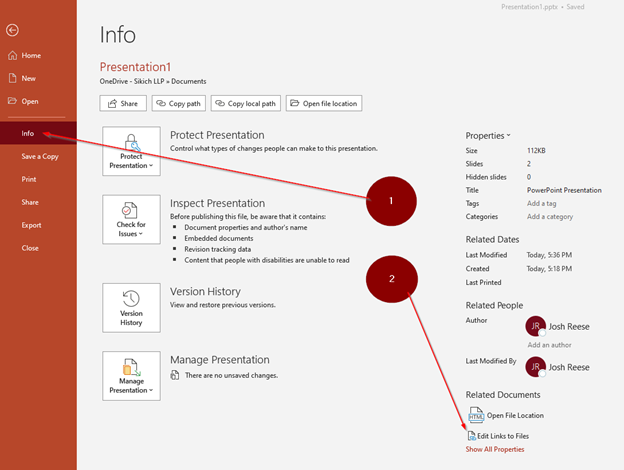
Task: Click Open file location button
Action: pyautogui.click(x=323, y=103)
